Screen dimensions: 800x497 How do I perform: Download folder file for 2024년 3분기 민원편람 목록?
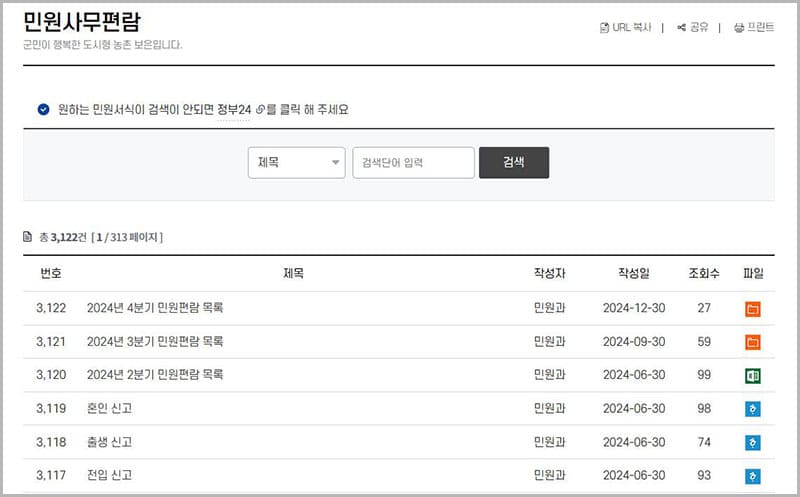click(x=753, y=342)
